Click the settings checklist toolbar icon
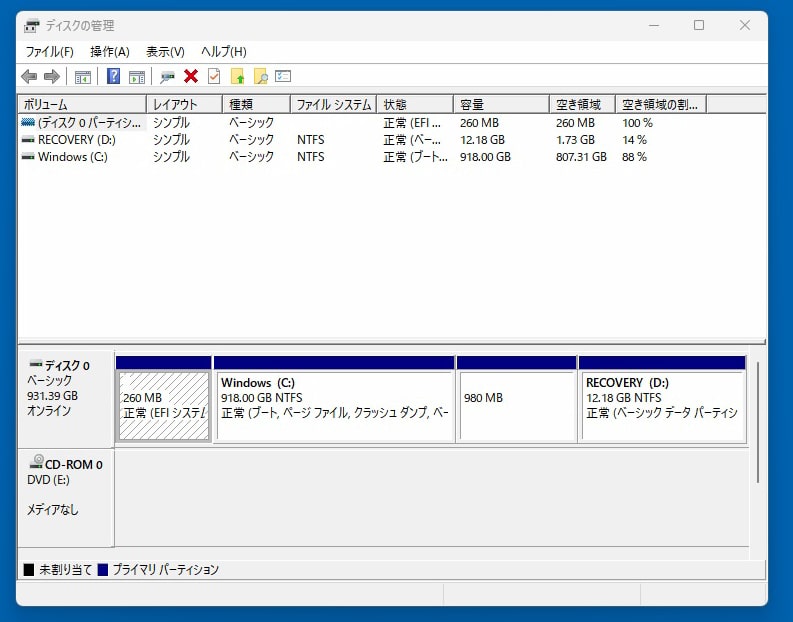Screen dimensions: 793x622 (283, 76)
